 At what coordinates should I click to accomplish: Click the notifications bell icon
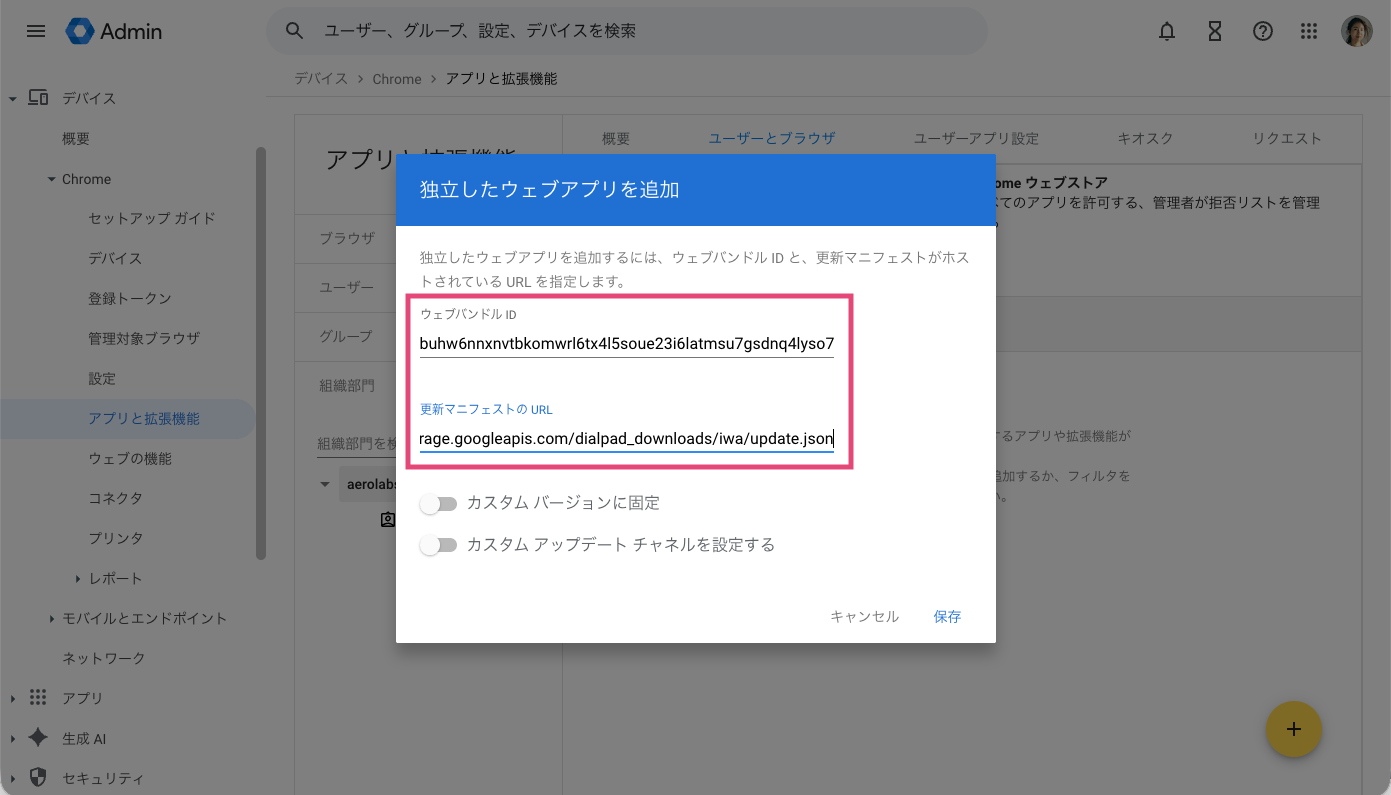1166,31
